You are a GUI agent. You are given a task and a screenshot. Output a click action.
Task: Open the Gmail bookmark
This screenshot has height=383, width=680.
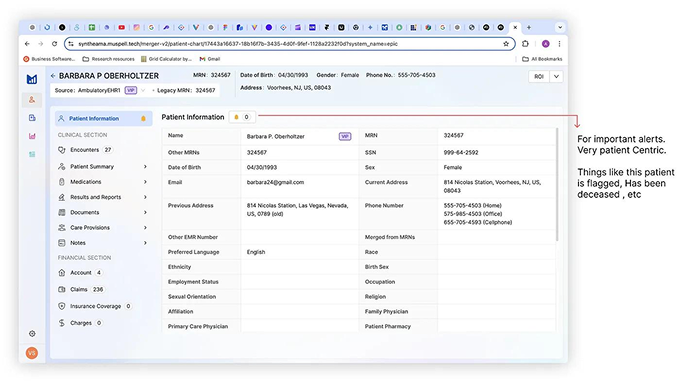tap(210, 59)
